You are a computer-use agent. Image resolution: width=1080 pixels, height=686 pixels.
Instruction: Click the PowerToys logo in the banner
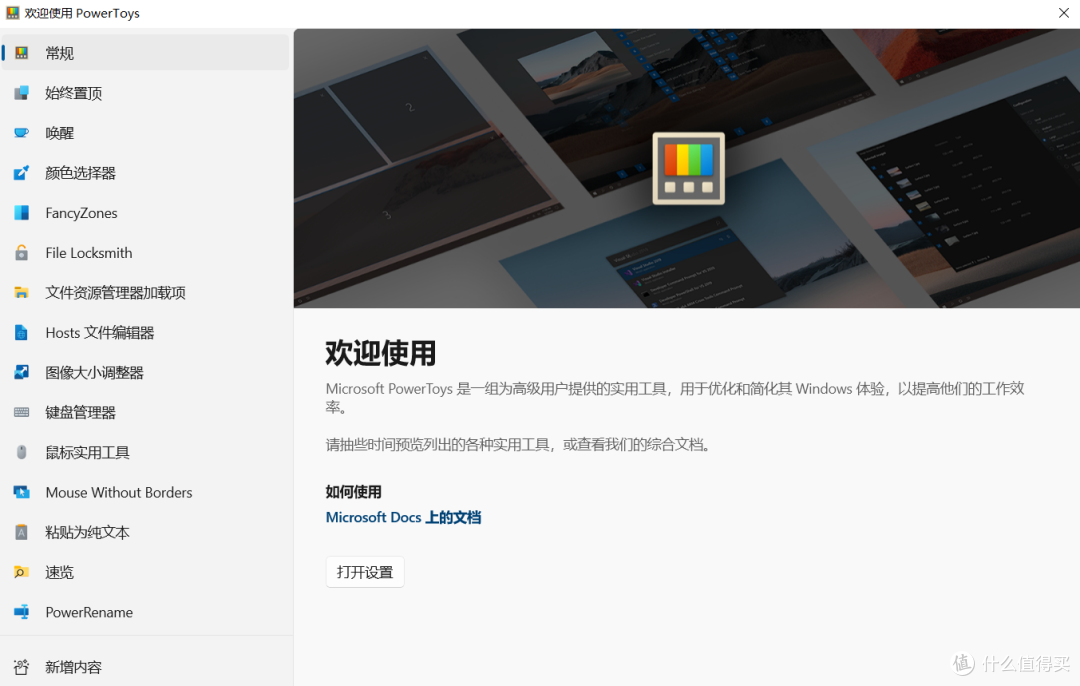pos(687,168)
